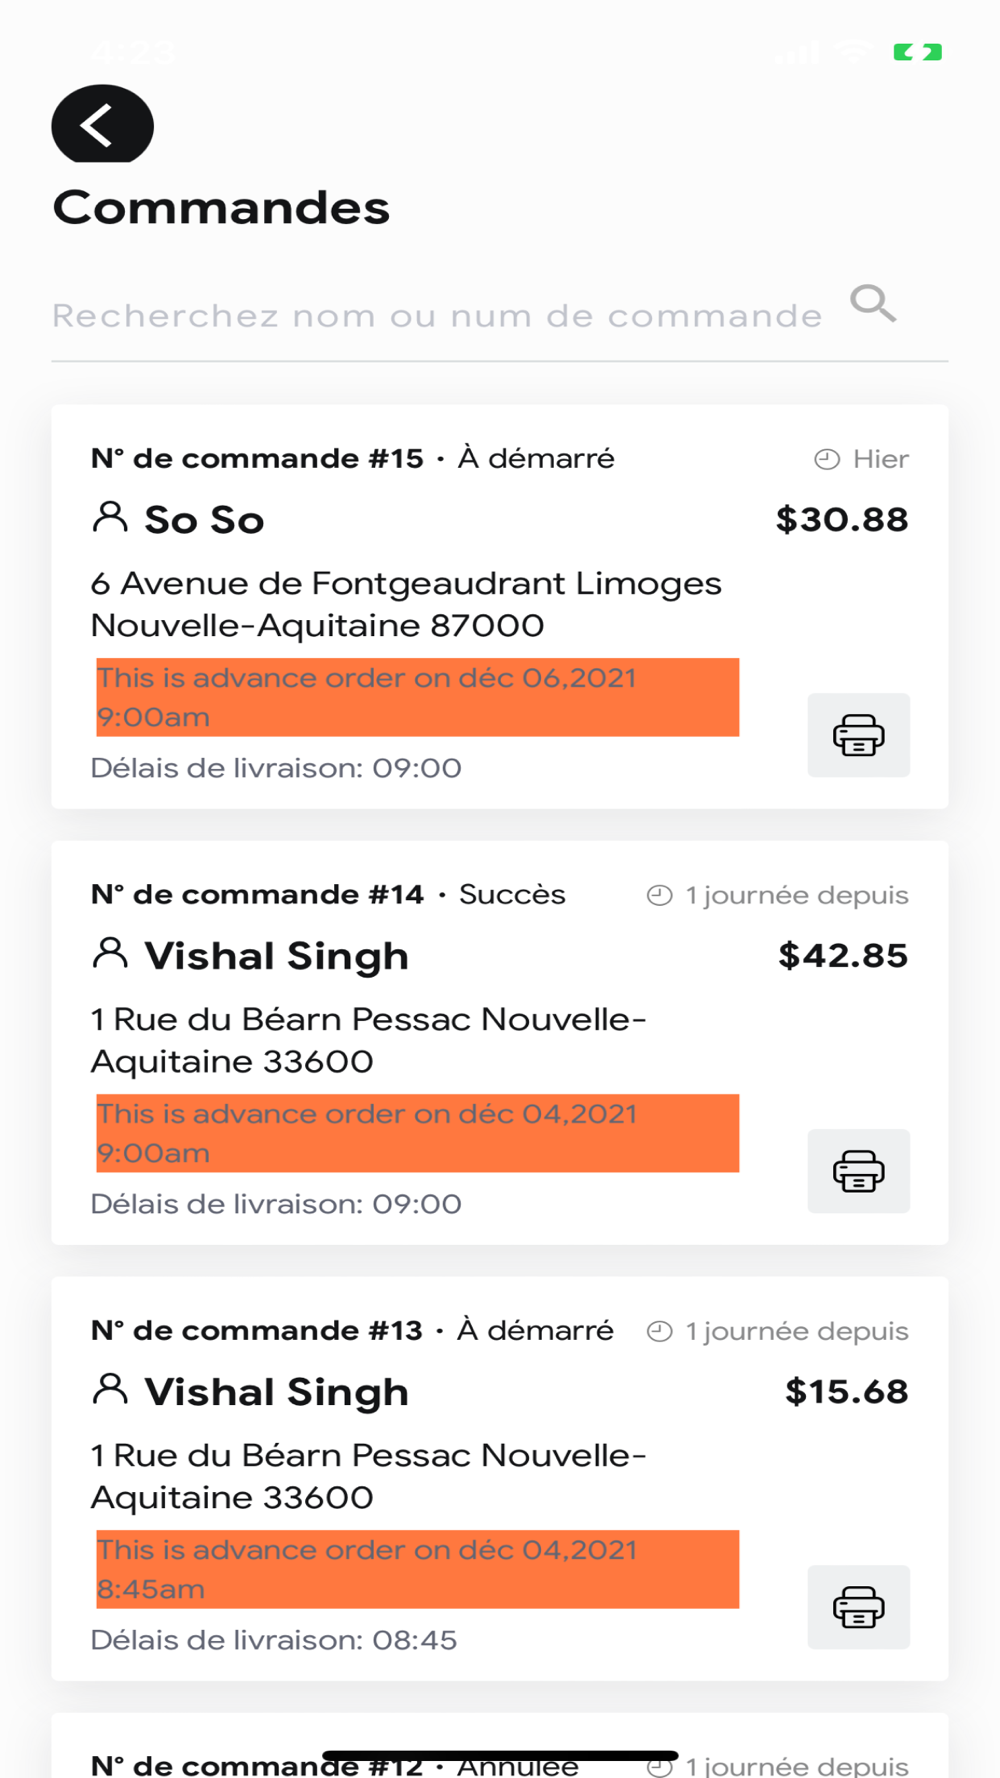
Task: Tap the 8:45am advance order banner
Action: [x=418, y=1569]
